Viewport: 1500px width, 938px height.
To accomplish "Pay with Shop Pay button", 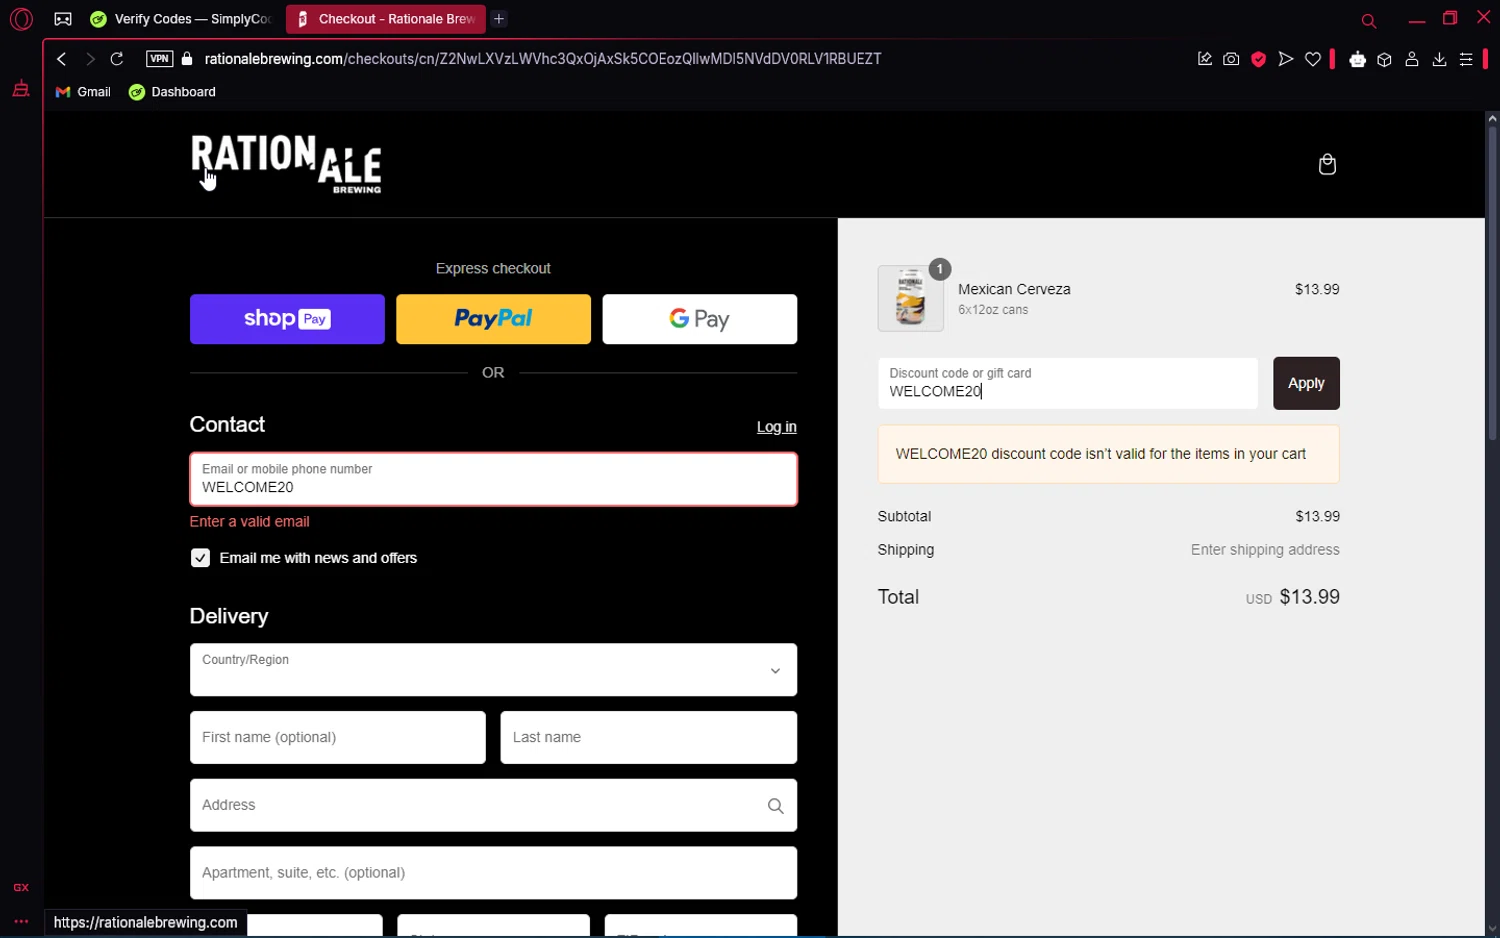I will (287, 319).
